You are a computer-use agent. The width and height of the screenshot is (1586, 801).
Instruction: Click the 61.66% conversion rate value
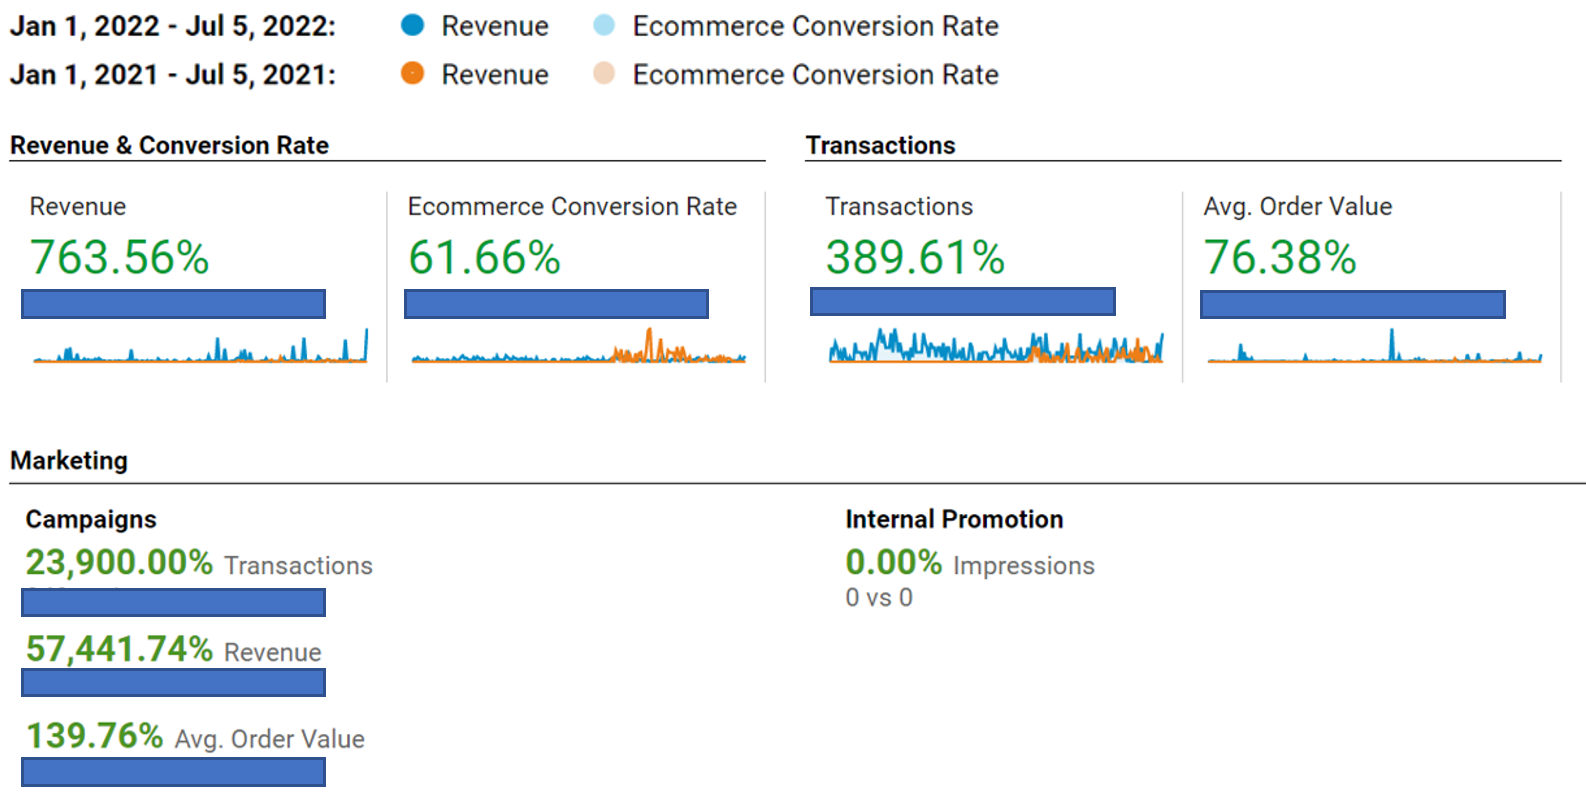pos(484,258)
